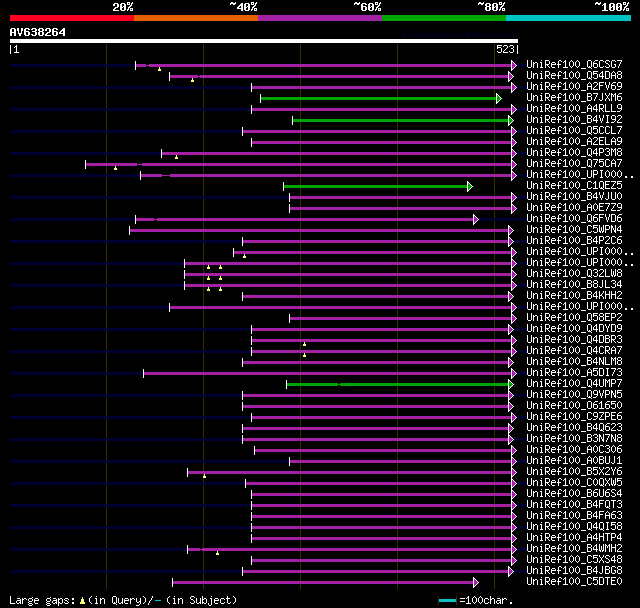Screen dimensions: 640x608
Task: Open hit UniRef100_C5DTE0
Action: (574, 581)
